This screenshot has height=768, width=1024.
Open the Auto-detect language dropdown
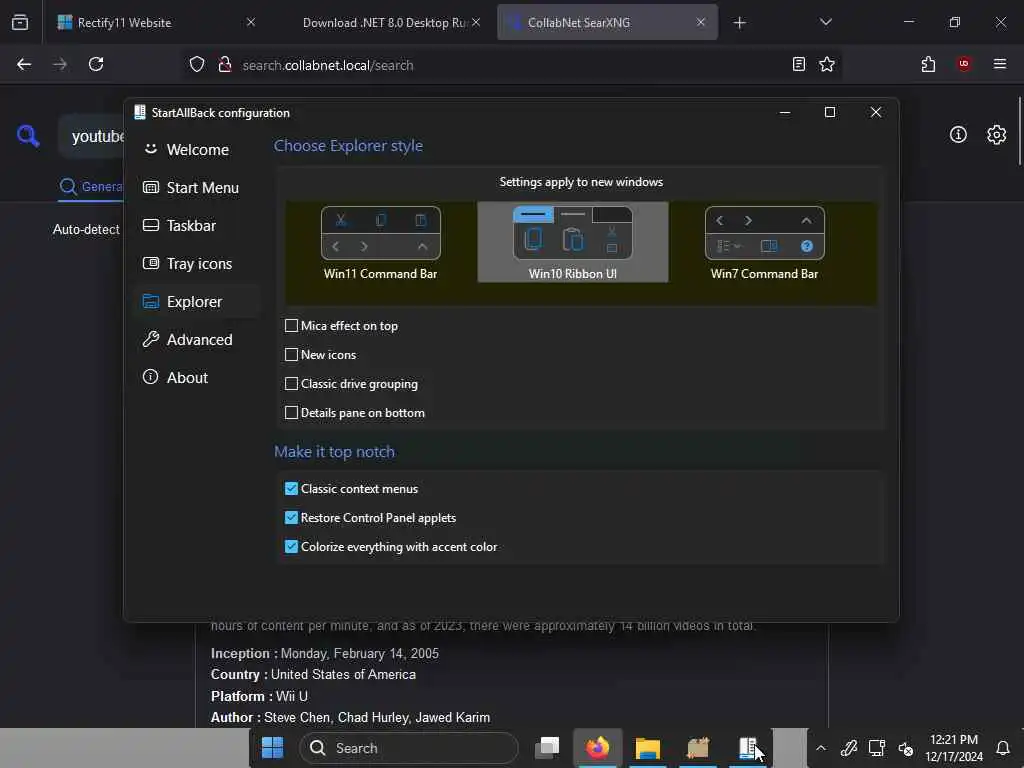86,229
